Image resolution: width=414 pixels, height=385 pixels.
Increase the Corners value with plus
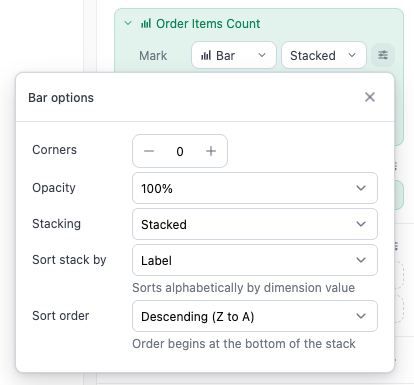tap(211, 151)
